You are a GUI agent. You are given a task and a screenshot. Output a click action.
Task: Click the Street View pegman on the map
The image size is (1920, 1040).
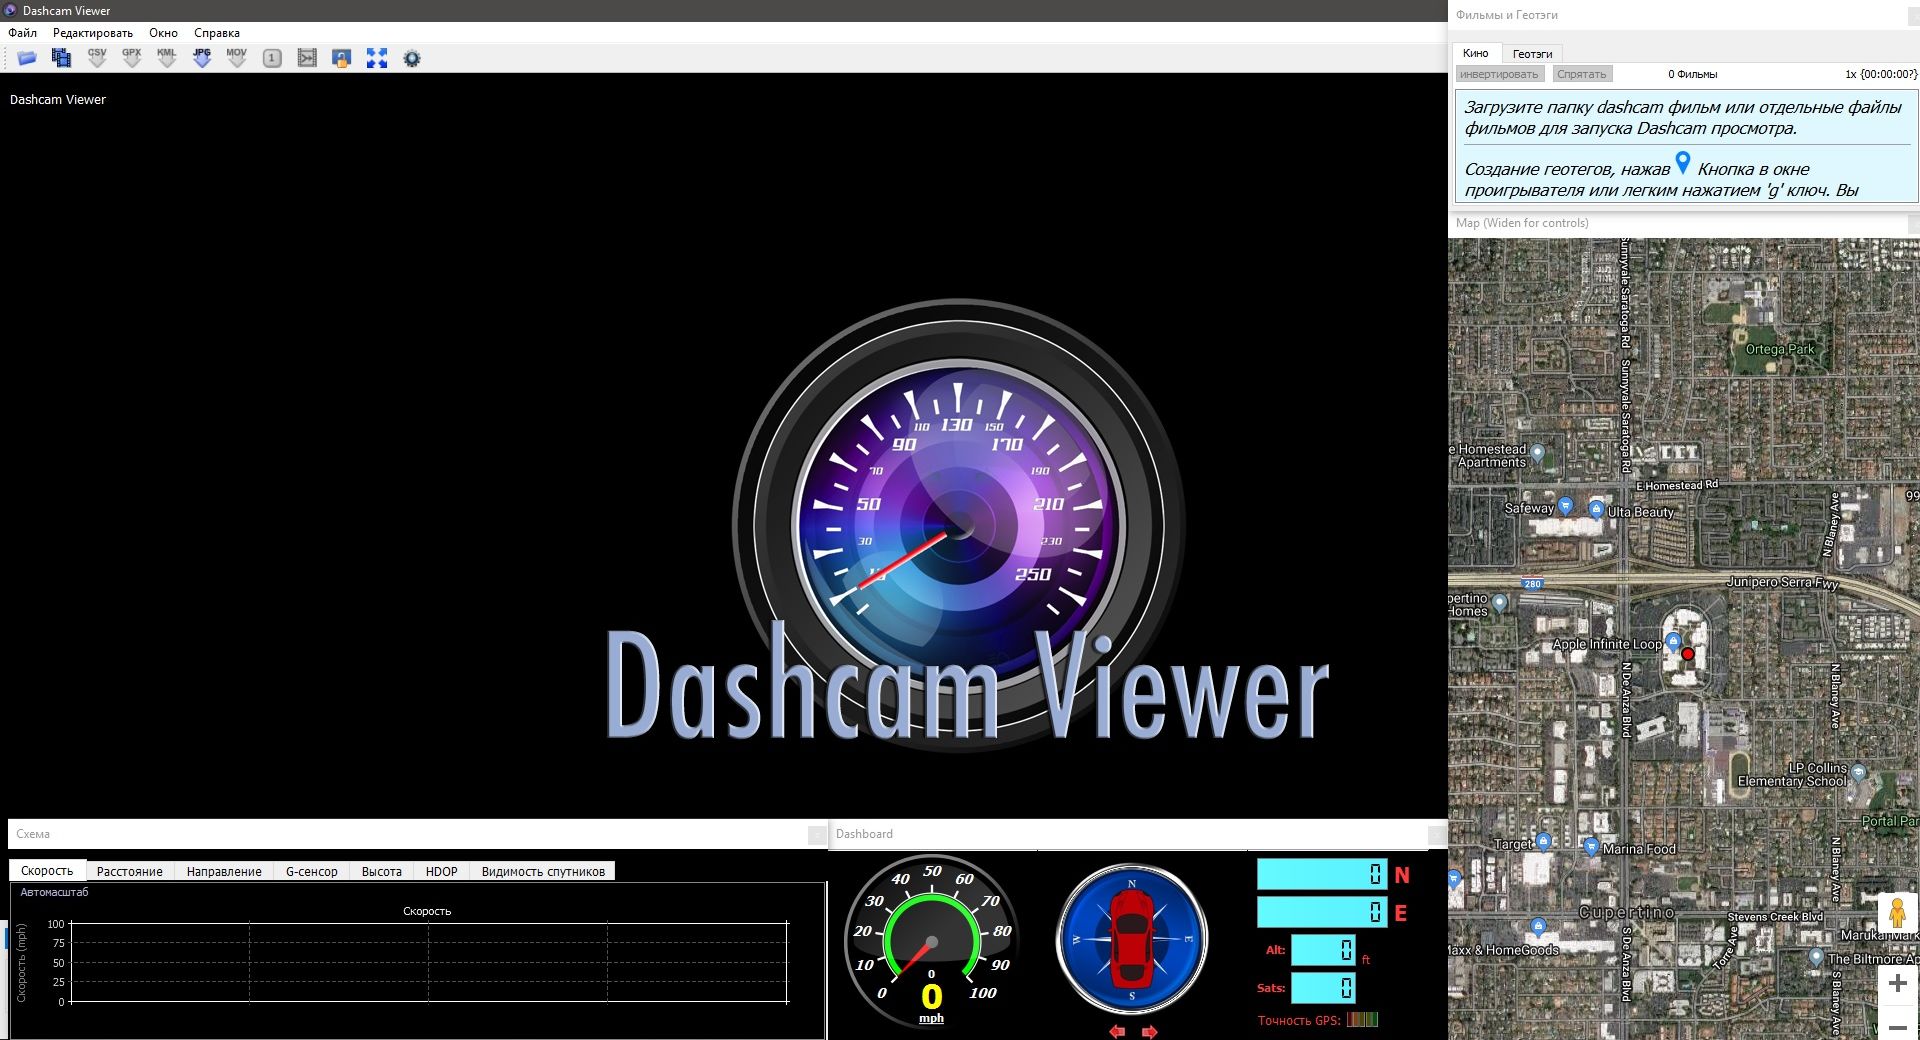point(1897,913)
